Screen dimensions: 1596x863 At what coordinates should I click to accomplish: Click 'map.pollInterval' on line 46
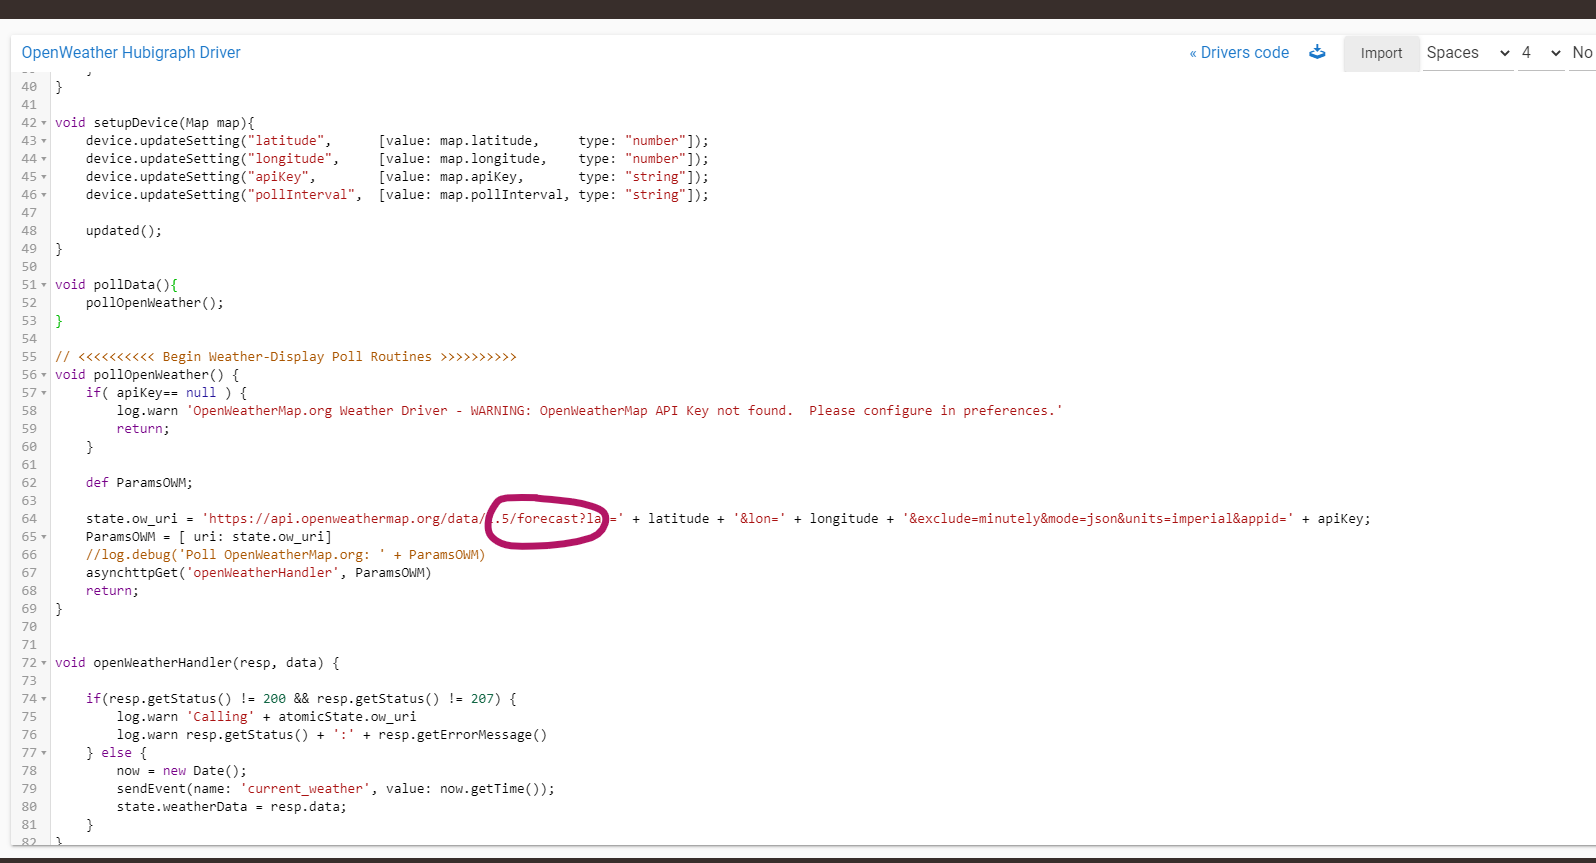coord(501,195)
